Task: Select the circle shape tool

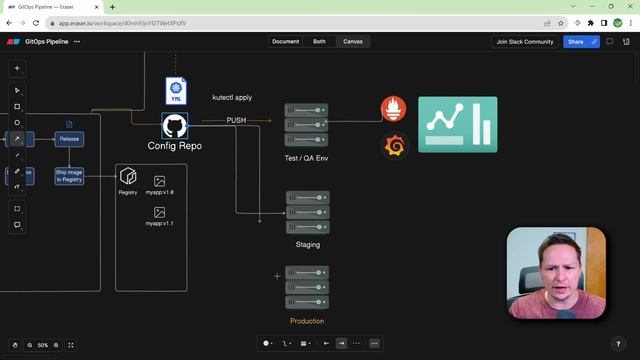Action: (17, 122)
